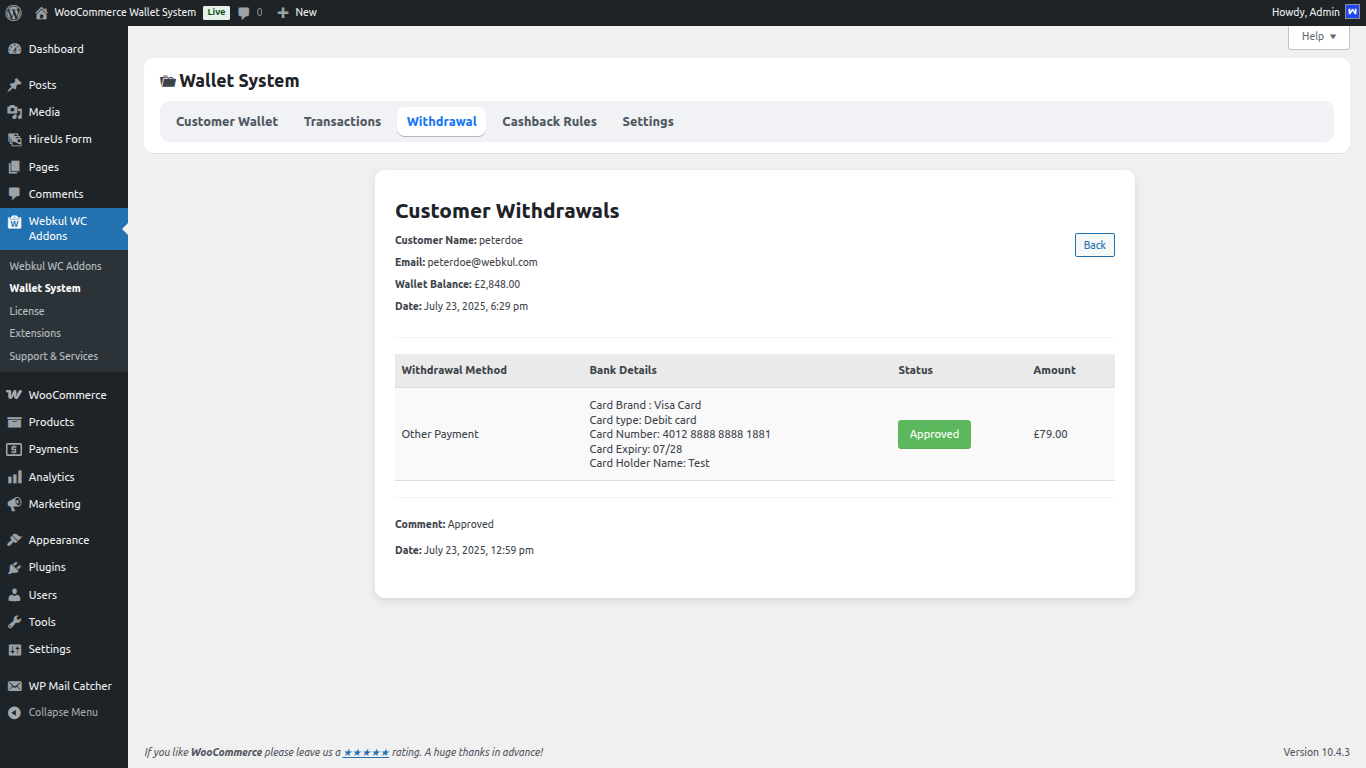The image size is (1366, 768).
Task: Click the Plugins icon in the sidebar
Action: tap(14, 567)
